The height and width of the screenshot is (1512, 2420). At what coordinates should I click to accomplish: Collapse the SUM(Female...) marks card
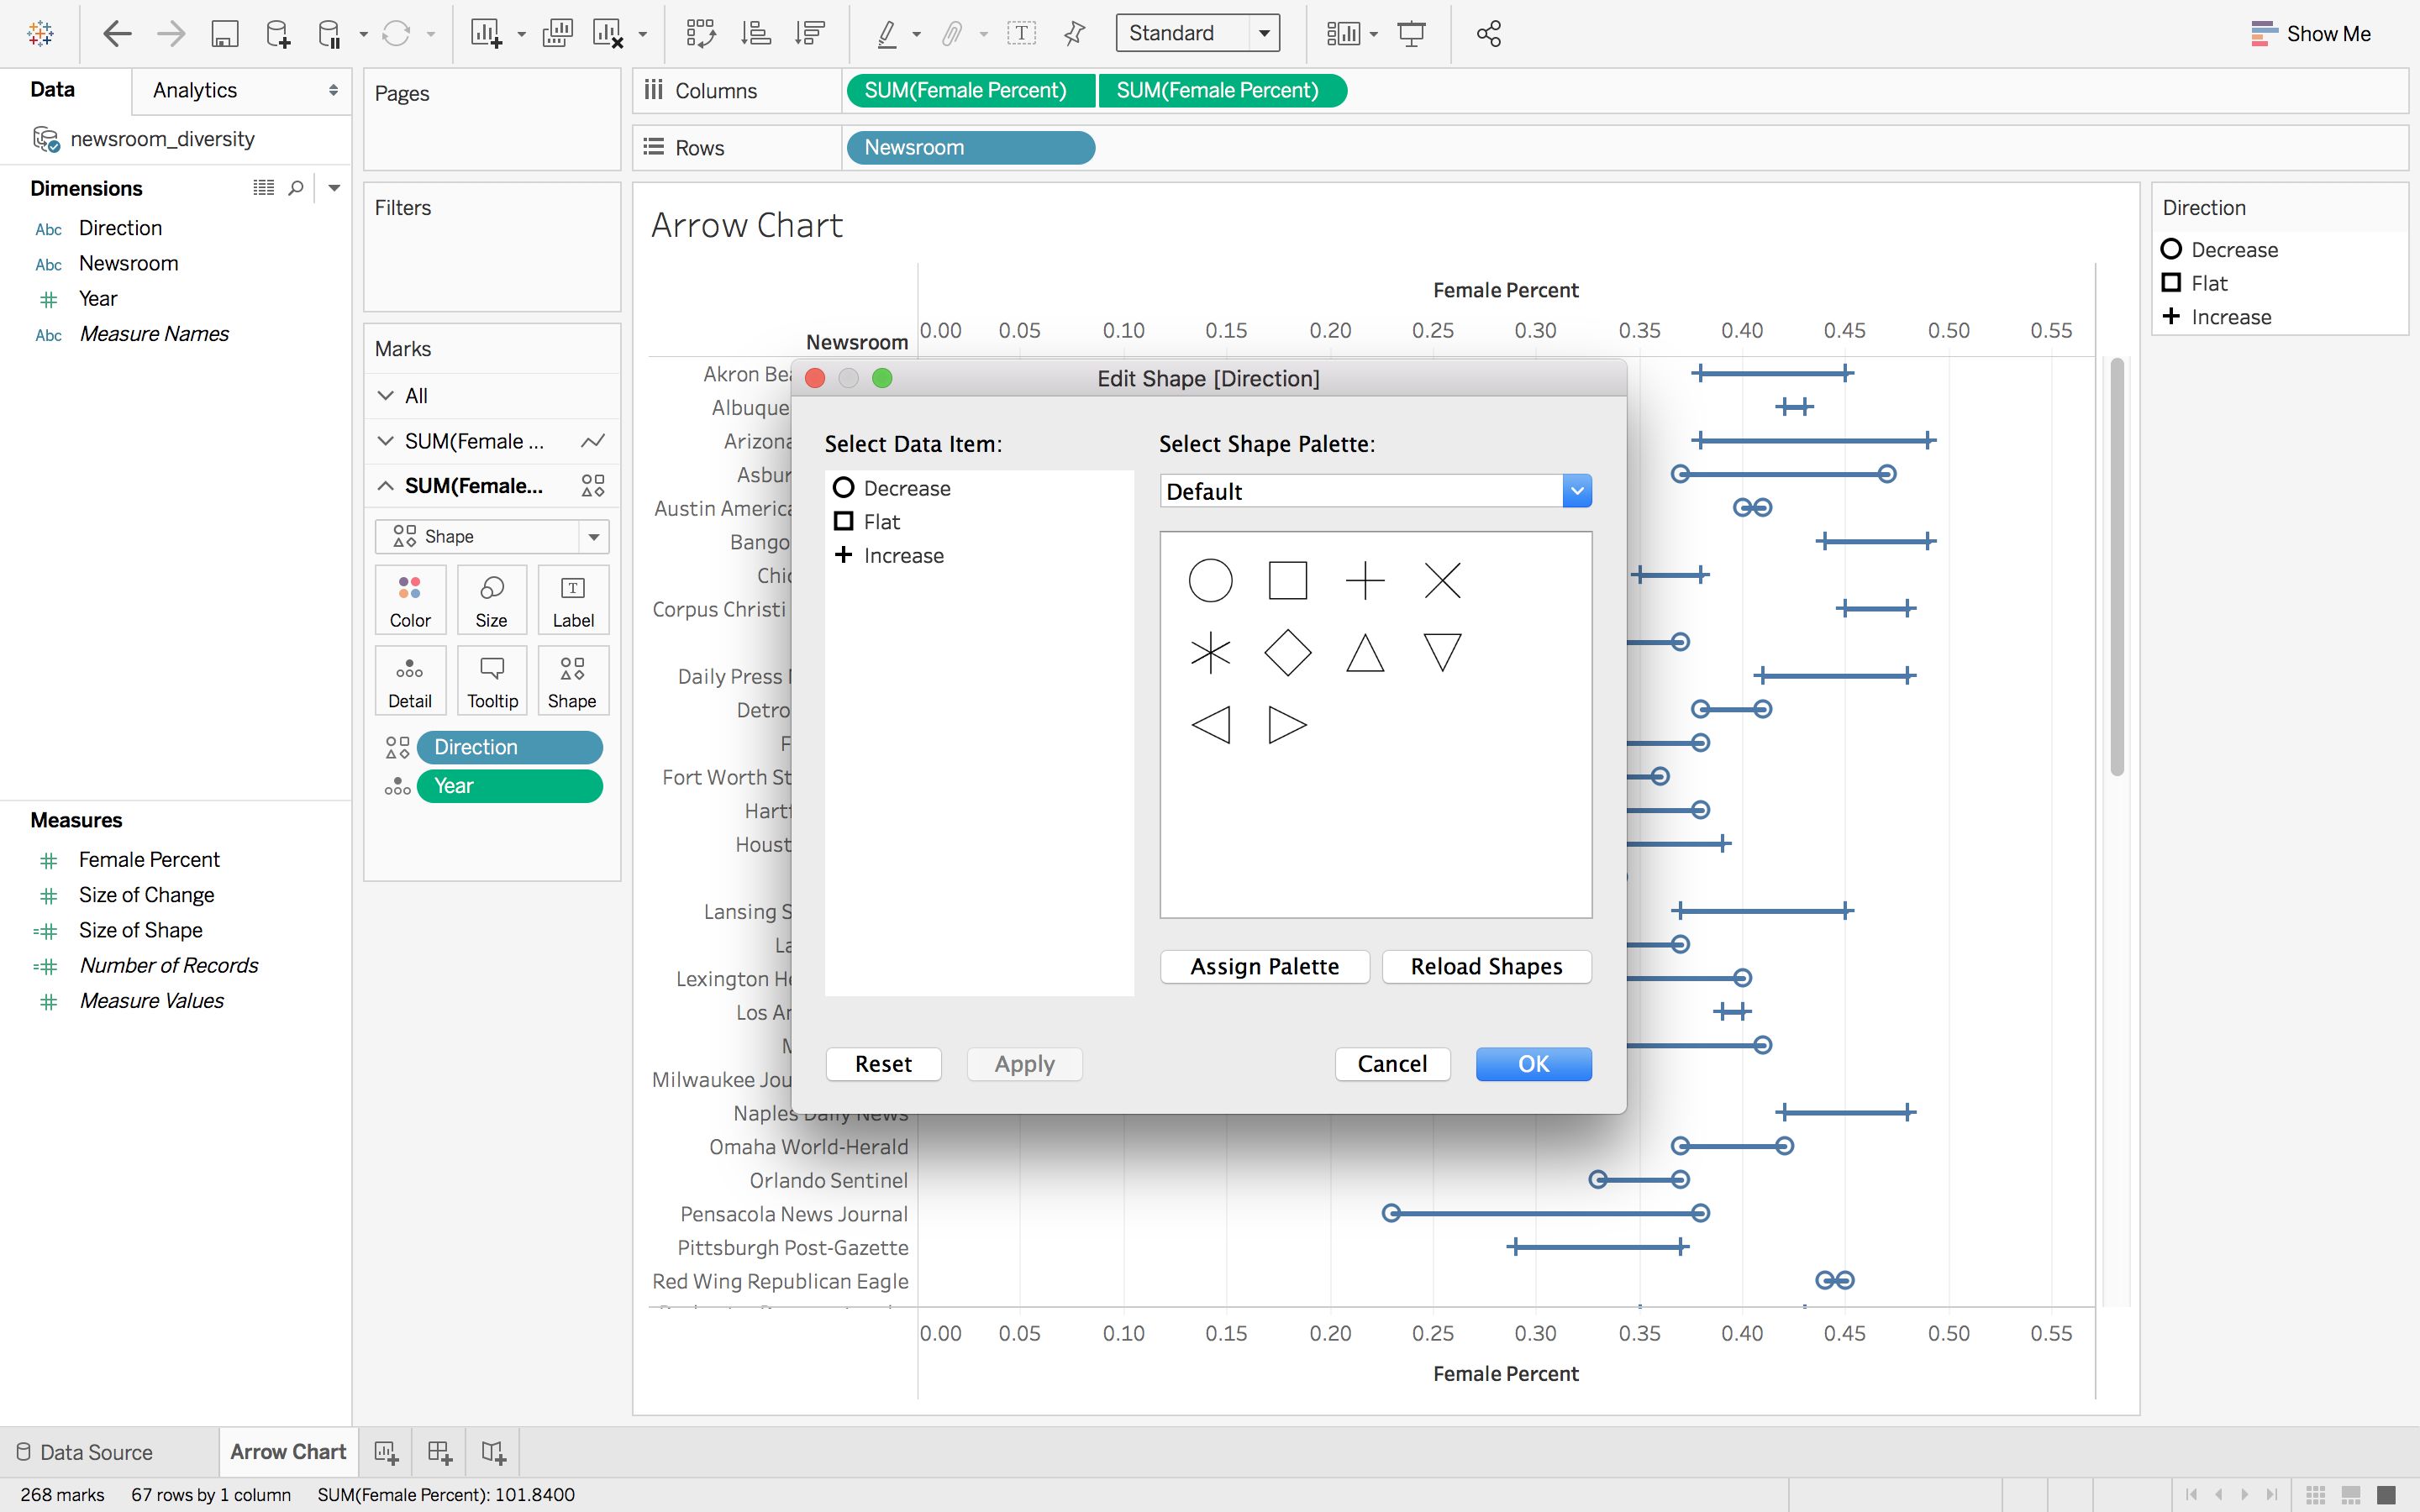click(385, 485)
